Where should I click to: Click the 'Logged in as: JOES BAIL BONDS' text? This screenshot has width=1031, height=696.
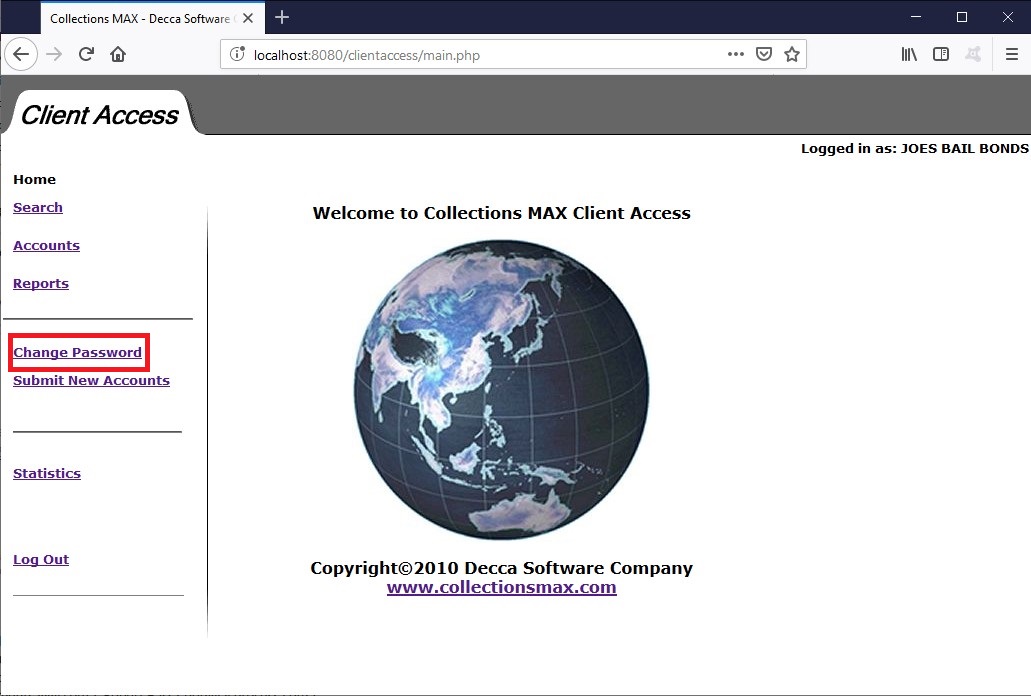coord(915,149)
